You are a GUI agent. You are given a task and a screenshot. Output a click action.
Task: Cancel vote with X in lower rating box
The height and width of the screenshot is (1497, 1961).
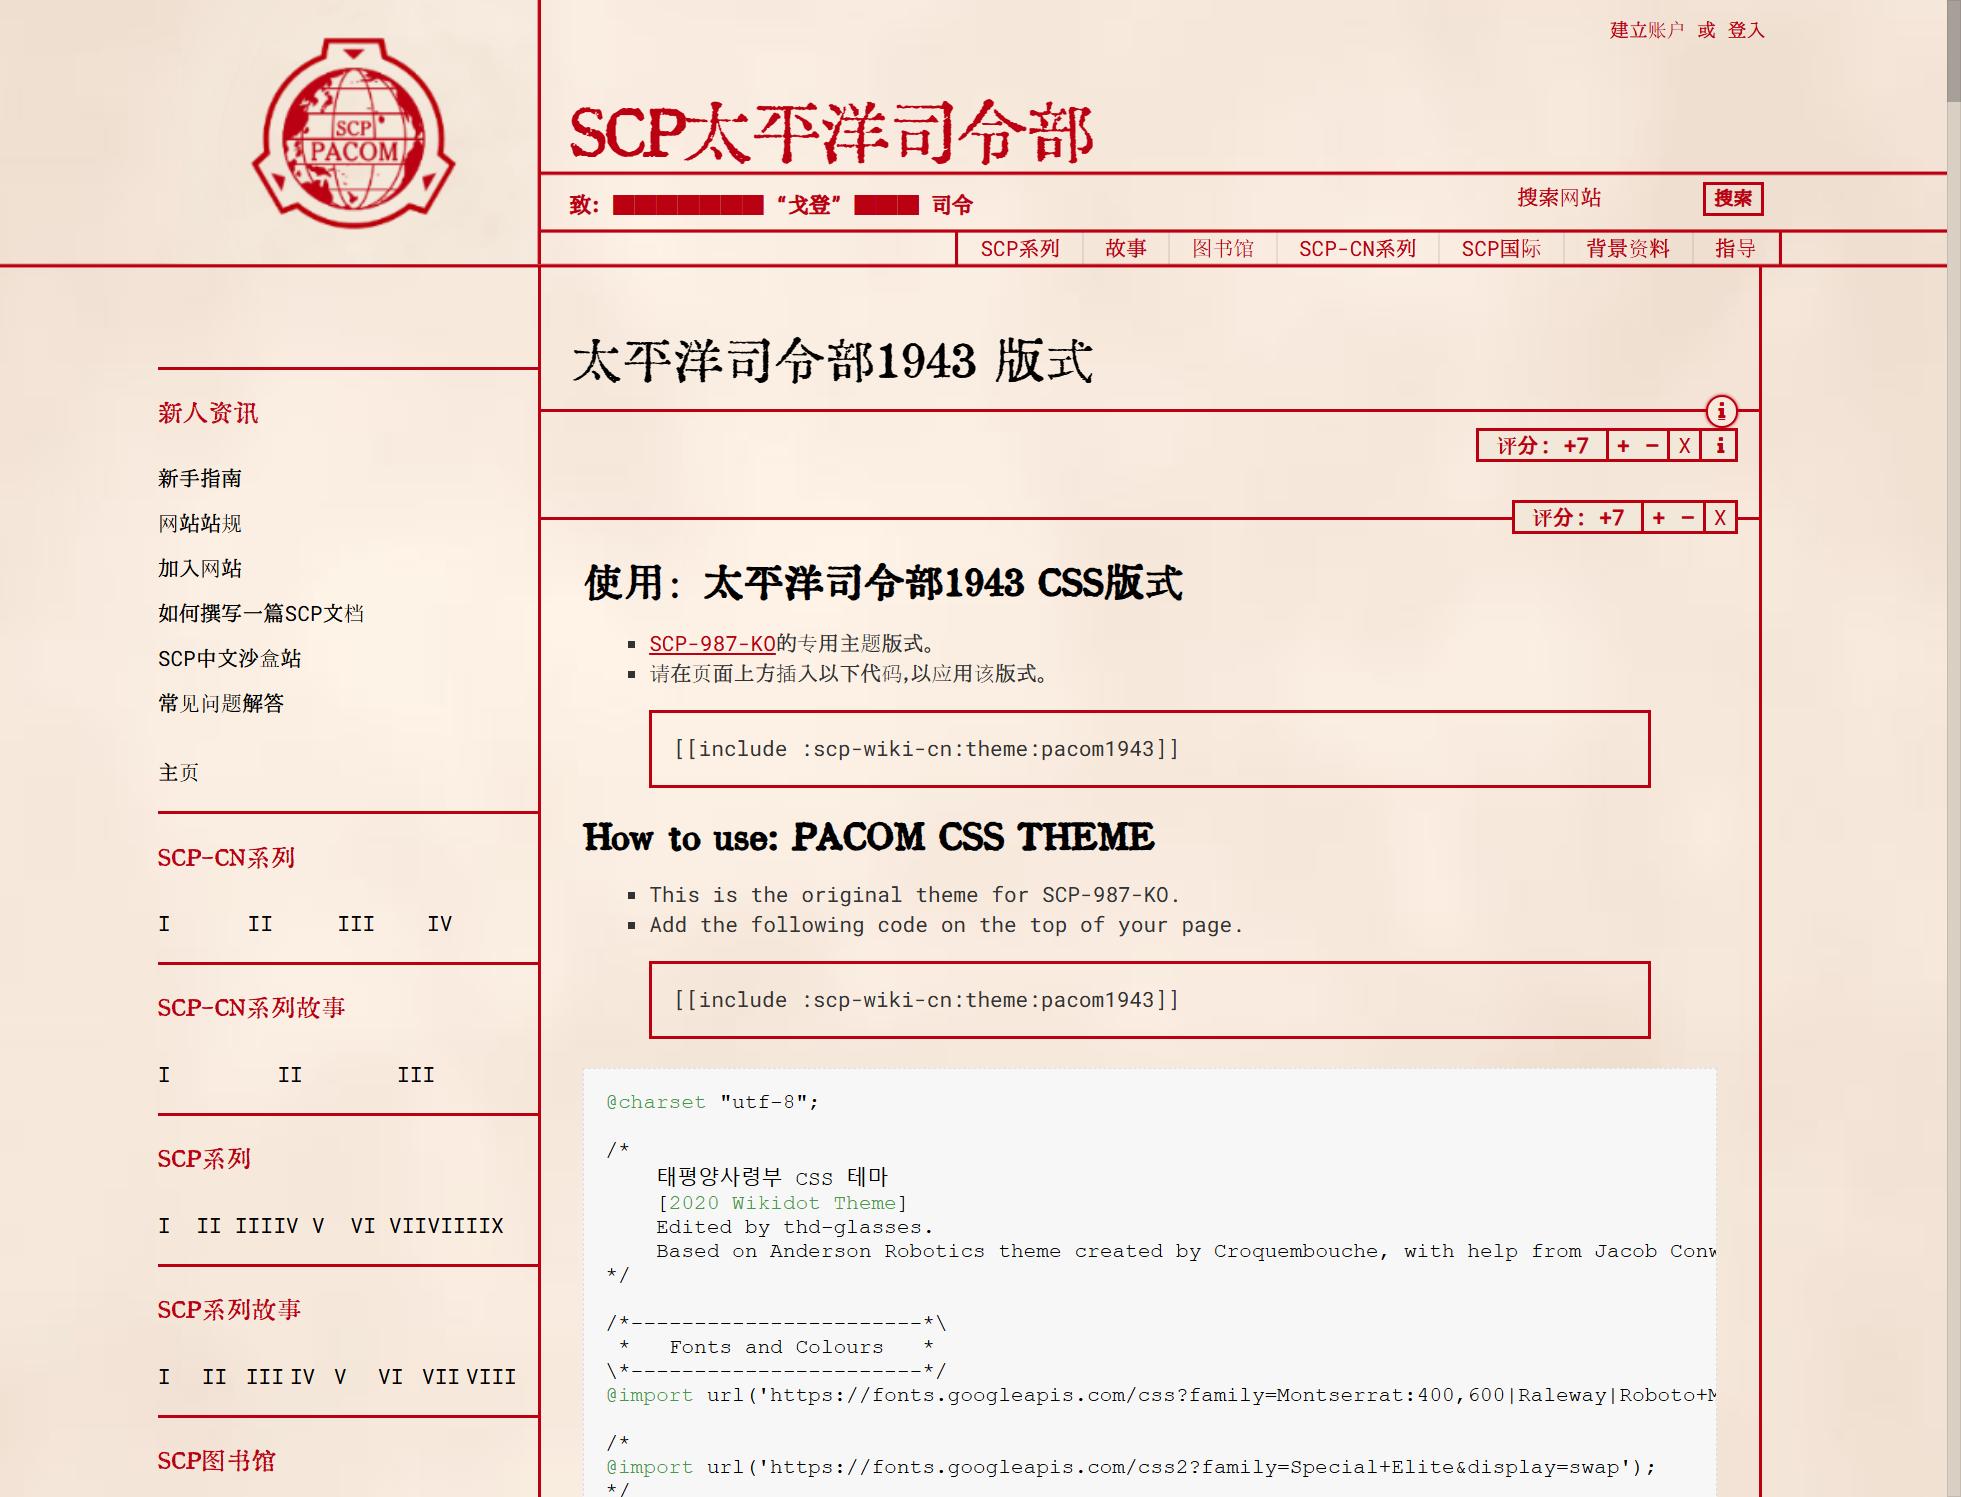click(x=1720, y=518)
